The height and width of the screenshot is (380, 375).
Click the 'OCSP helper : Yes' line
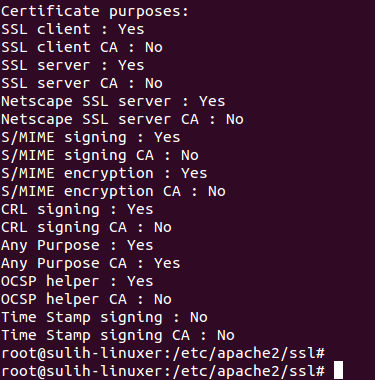(x=77, y=281)
